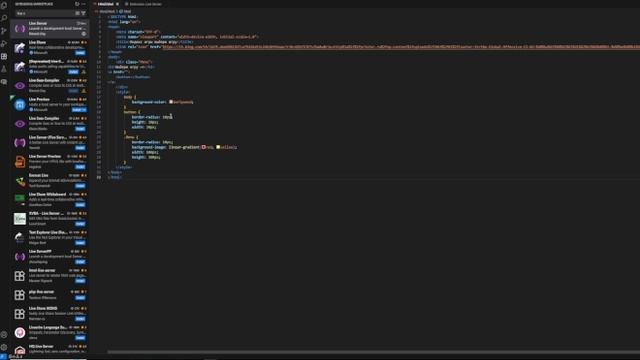Image resolution: width=640 pixels, height=360 pixels.
Task: Select the Live Preview extension icon
Action: 20,105
